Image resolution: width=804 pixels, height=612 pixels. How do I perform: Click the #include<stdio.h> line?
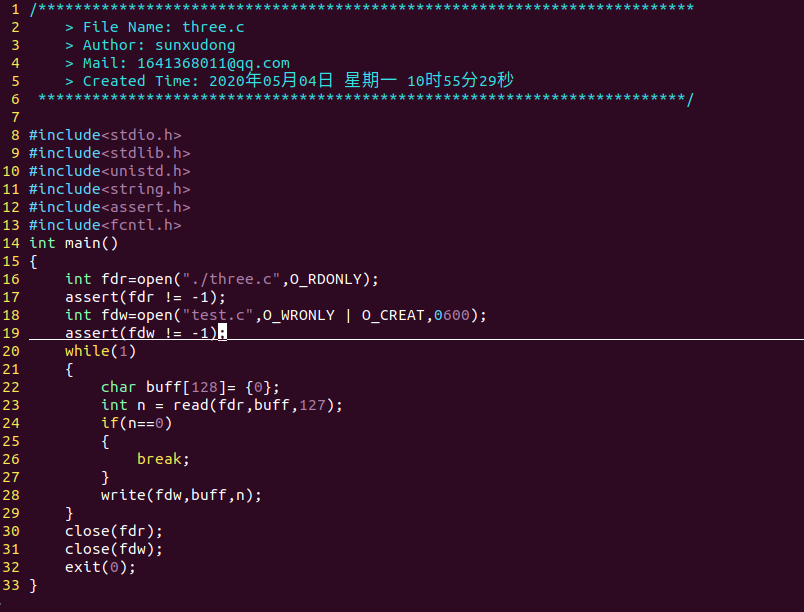(105, 135)
